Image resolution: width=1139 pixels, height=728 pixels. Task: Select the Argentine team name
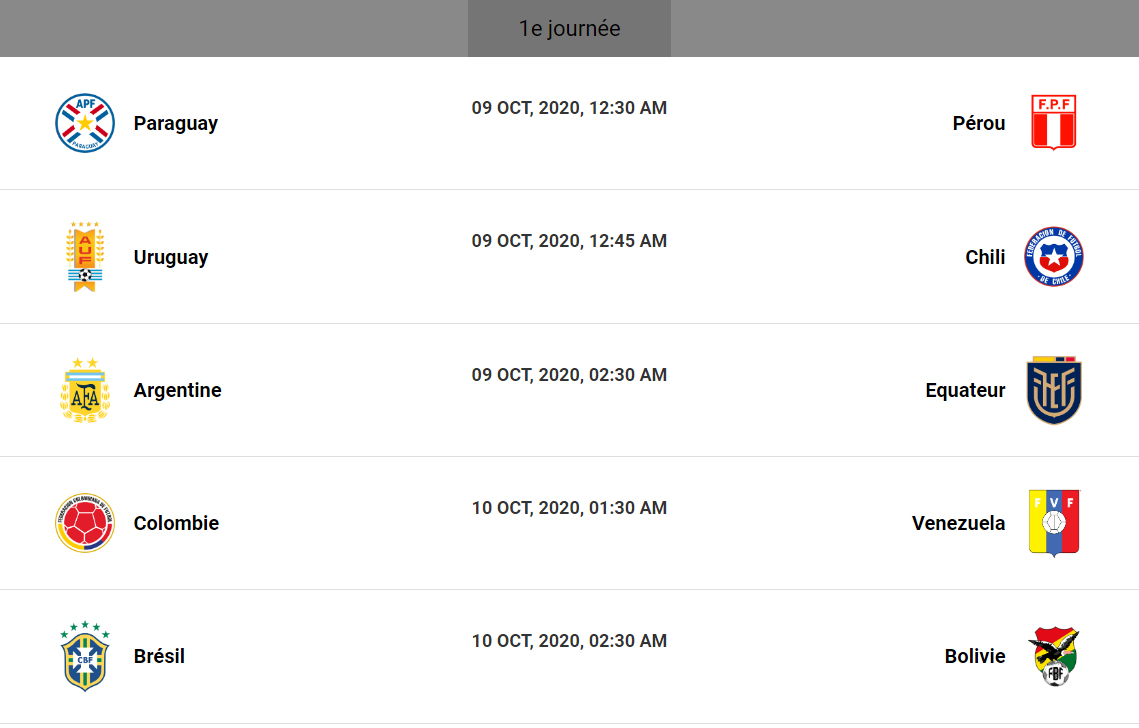(178, 390)
